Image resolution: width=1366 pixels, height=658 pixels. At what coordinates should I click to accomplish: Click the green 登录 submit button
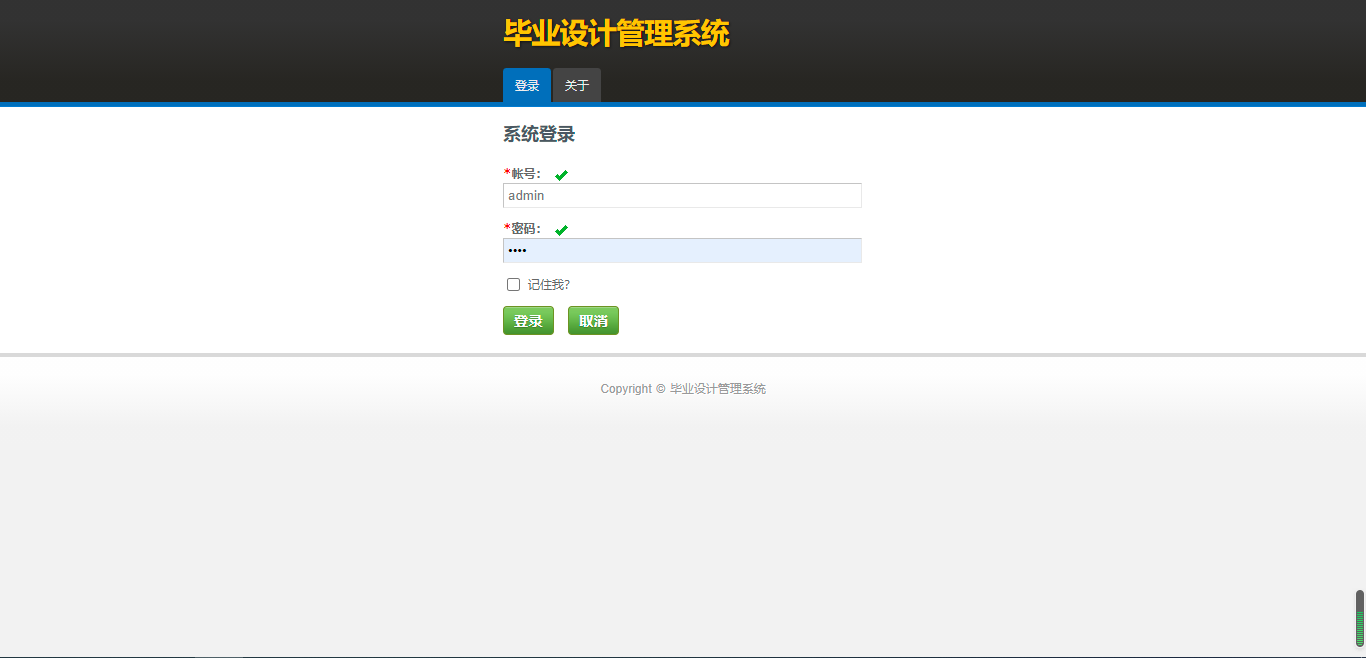(x=528, y=321)
